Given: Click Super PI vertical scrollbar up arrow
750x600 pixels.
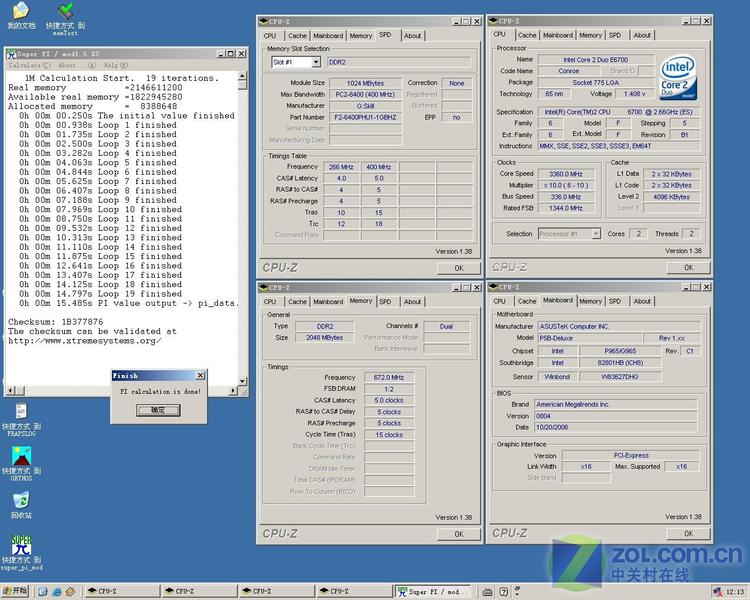Looking at the screenshot, I should click(243, 76).
